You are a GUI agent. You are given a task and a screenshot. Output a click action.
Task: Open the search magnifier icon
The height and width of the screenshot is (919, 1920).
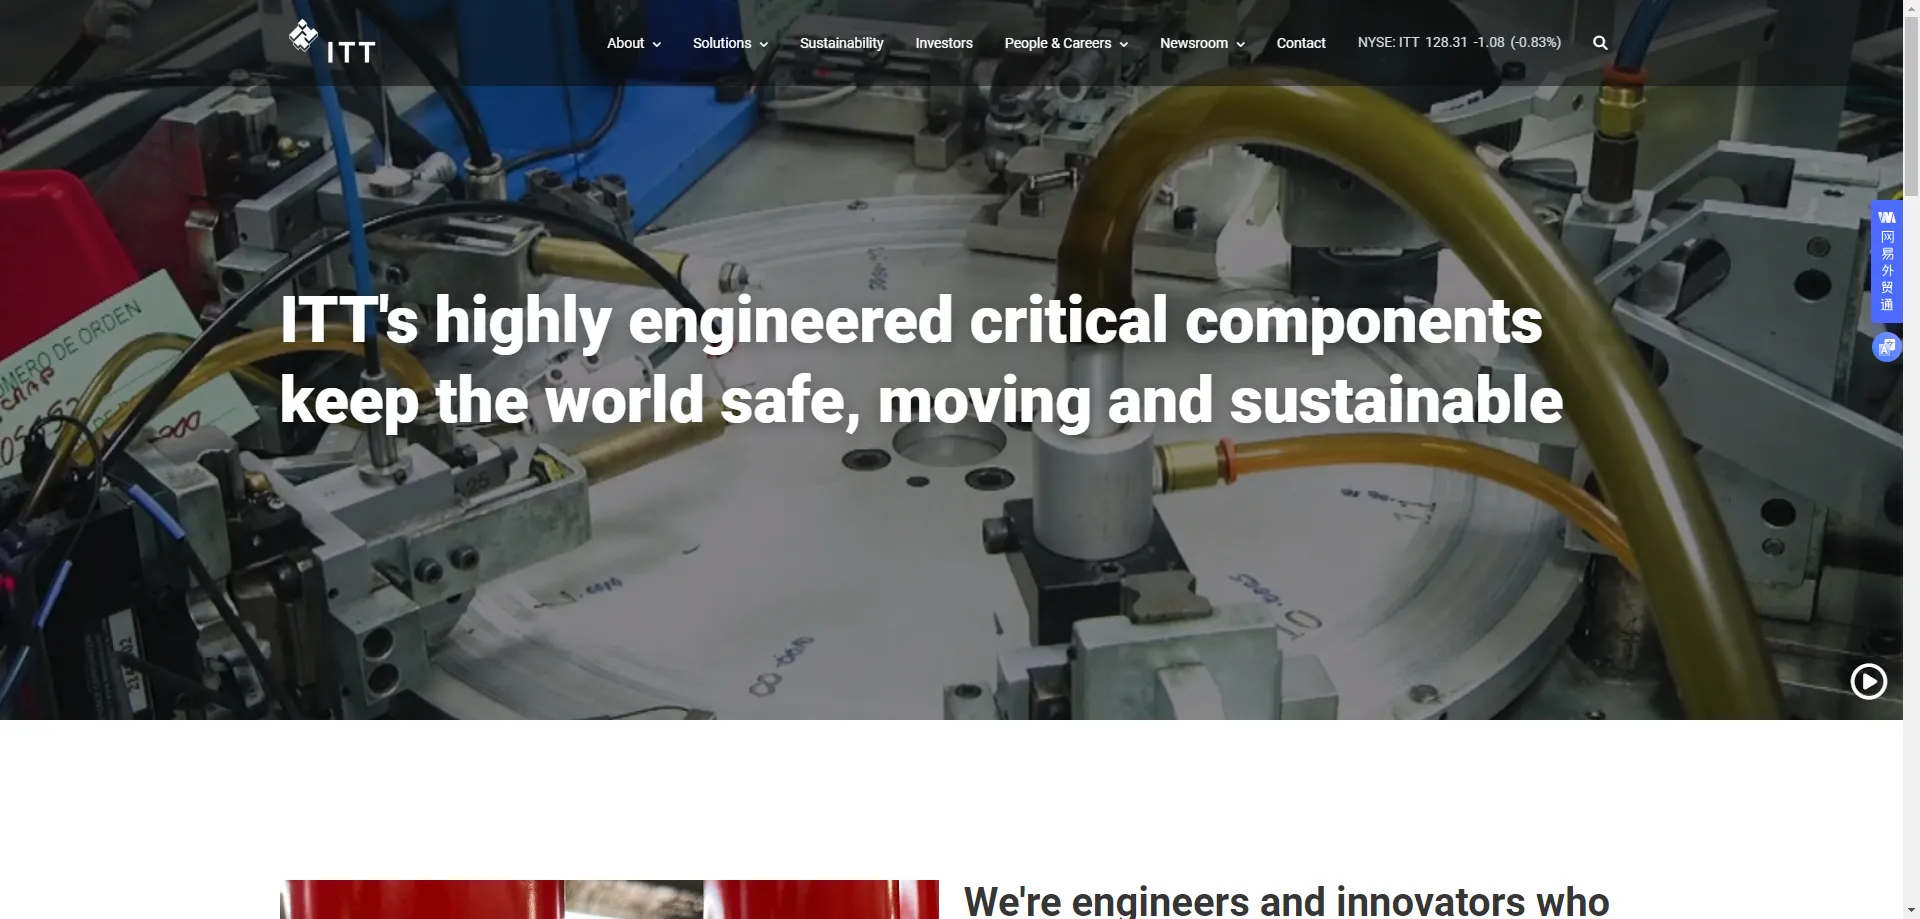click(x=1600, y=43)
